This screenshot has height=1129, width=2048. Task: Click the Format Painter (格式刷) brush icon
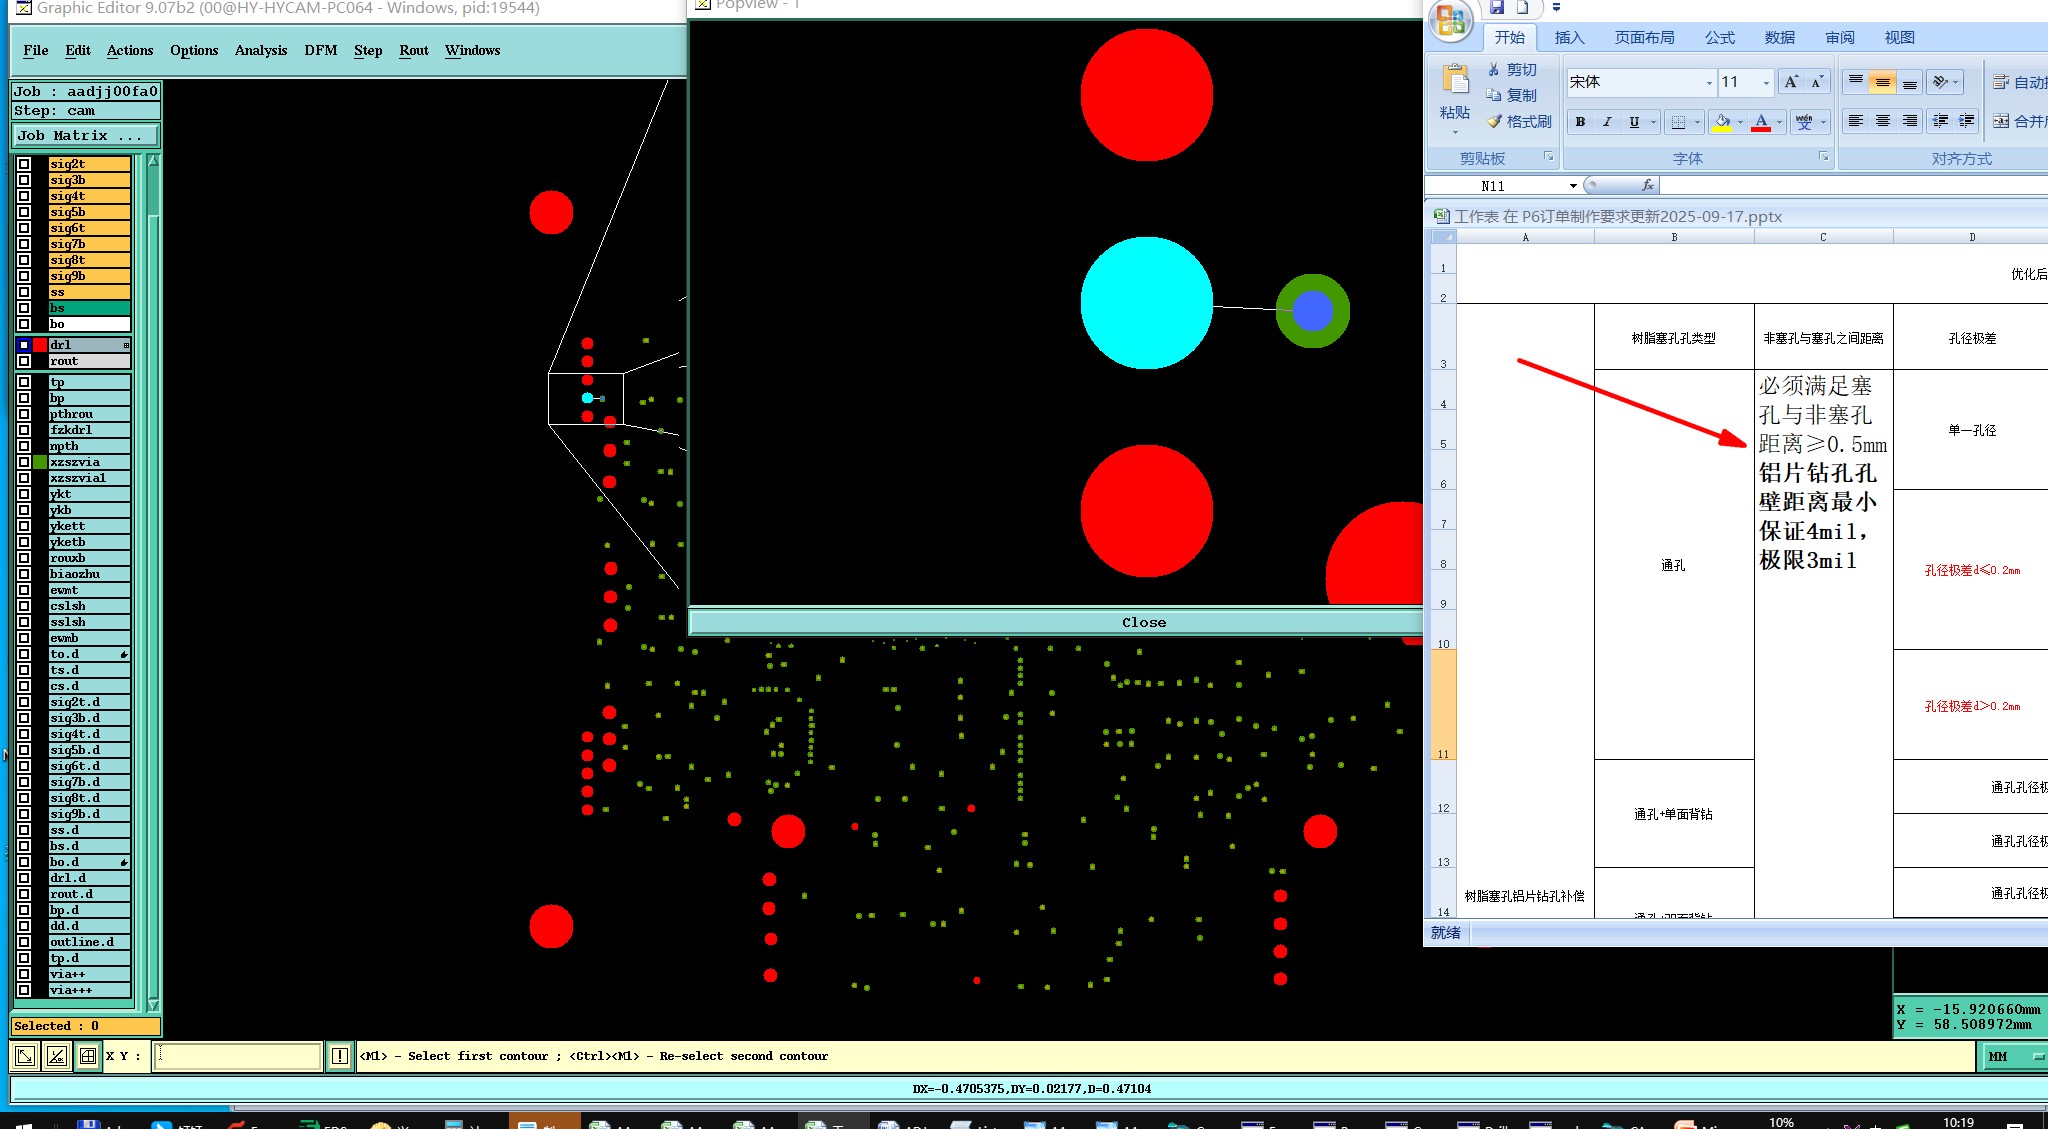click(x=1495, y=121)
